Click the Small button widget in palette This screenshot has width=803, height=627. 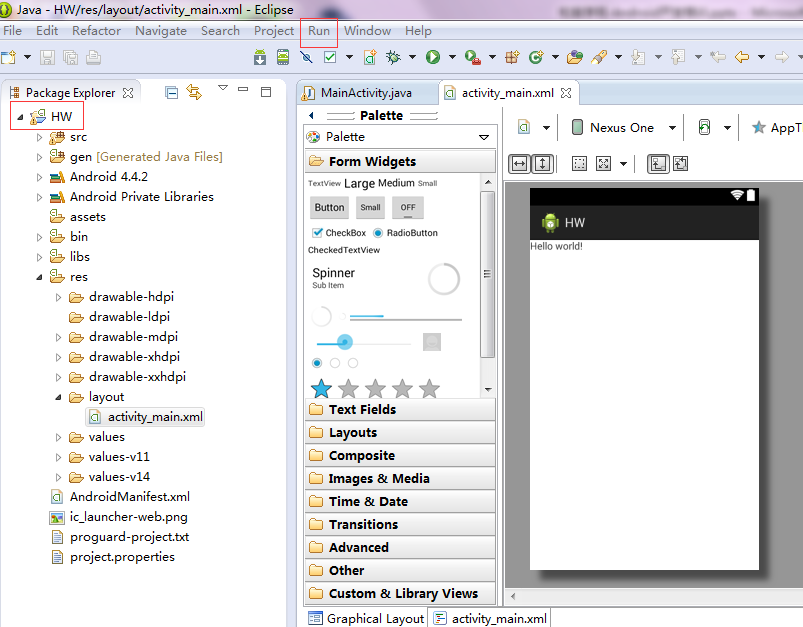click(370, 207)
